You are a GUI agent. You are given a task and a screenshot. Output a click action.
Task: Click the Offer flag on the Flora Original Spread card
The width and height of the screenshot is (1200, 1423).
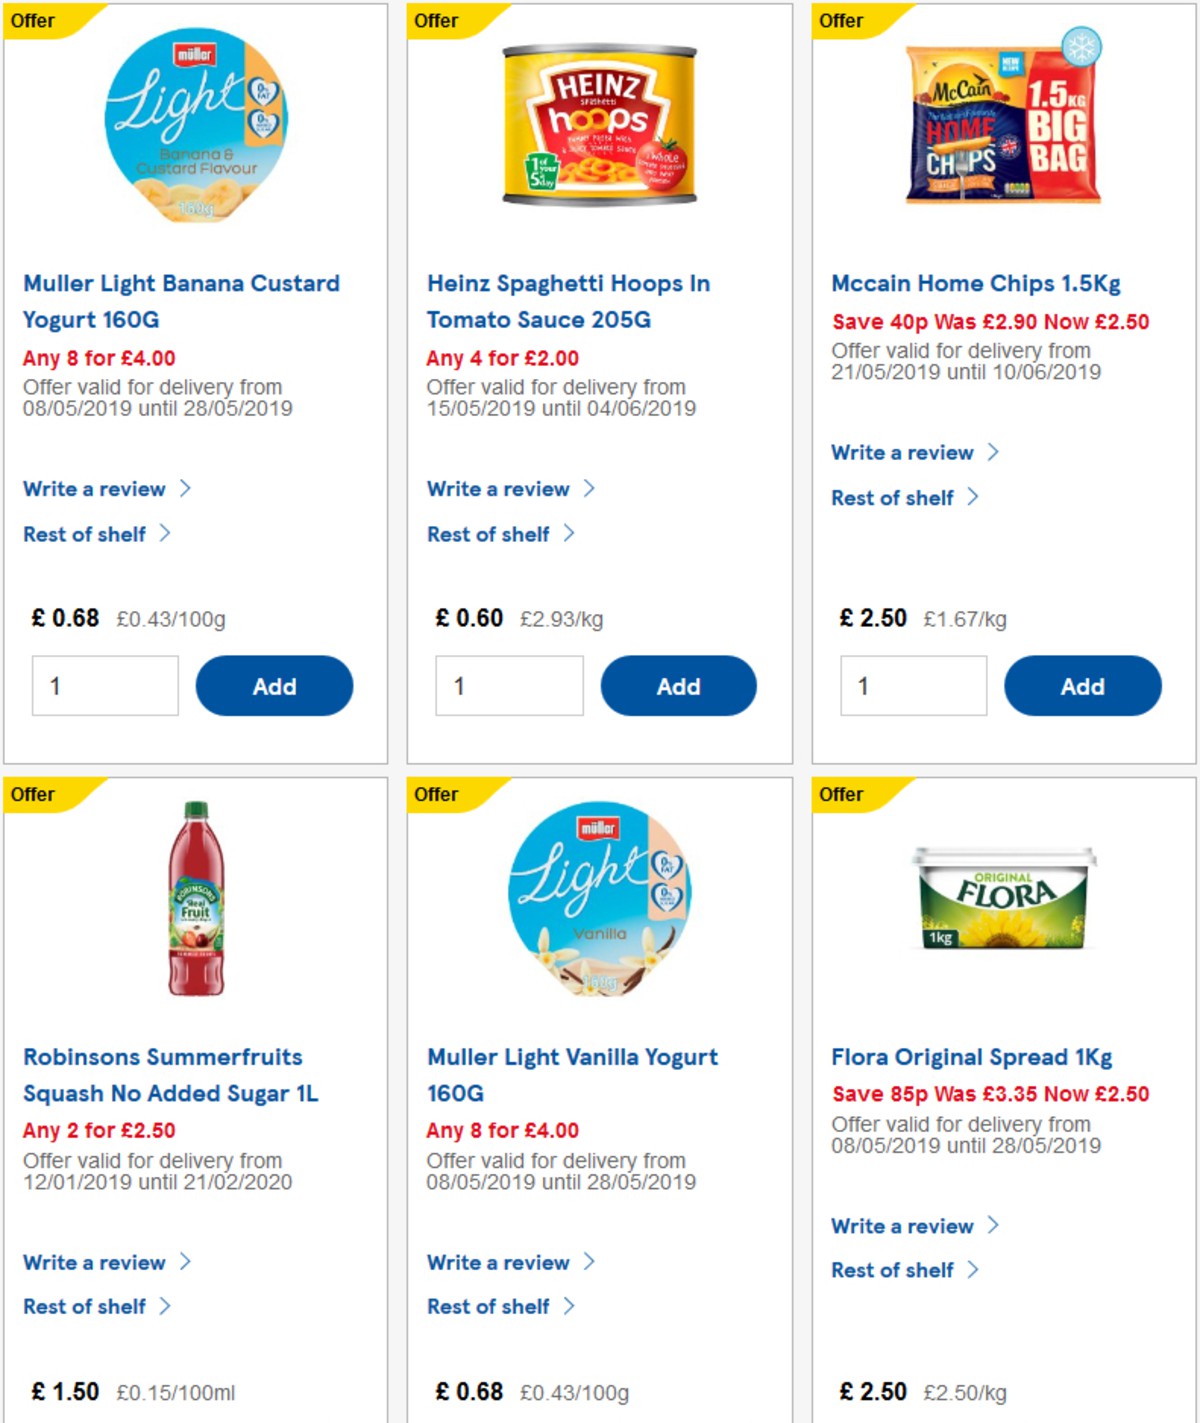(x=841, y=794)
